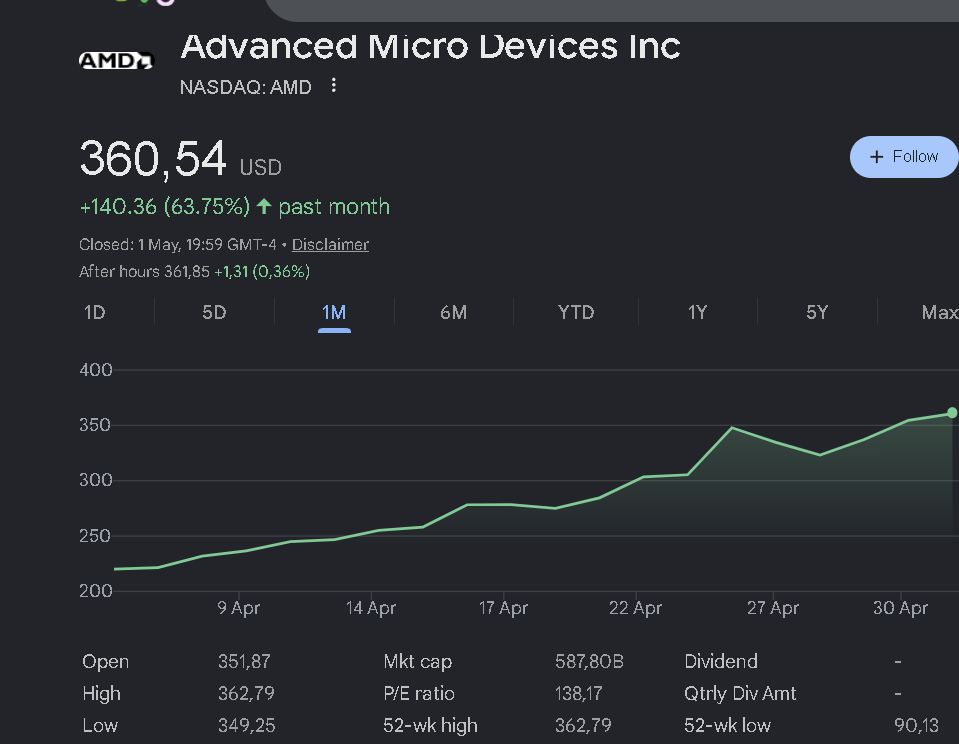Click the 17 Apr axis label
This screenshot has width=959, height=744.
point(503,608)
